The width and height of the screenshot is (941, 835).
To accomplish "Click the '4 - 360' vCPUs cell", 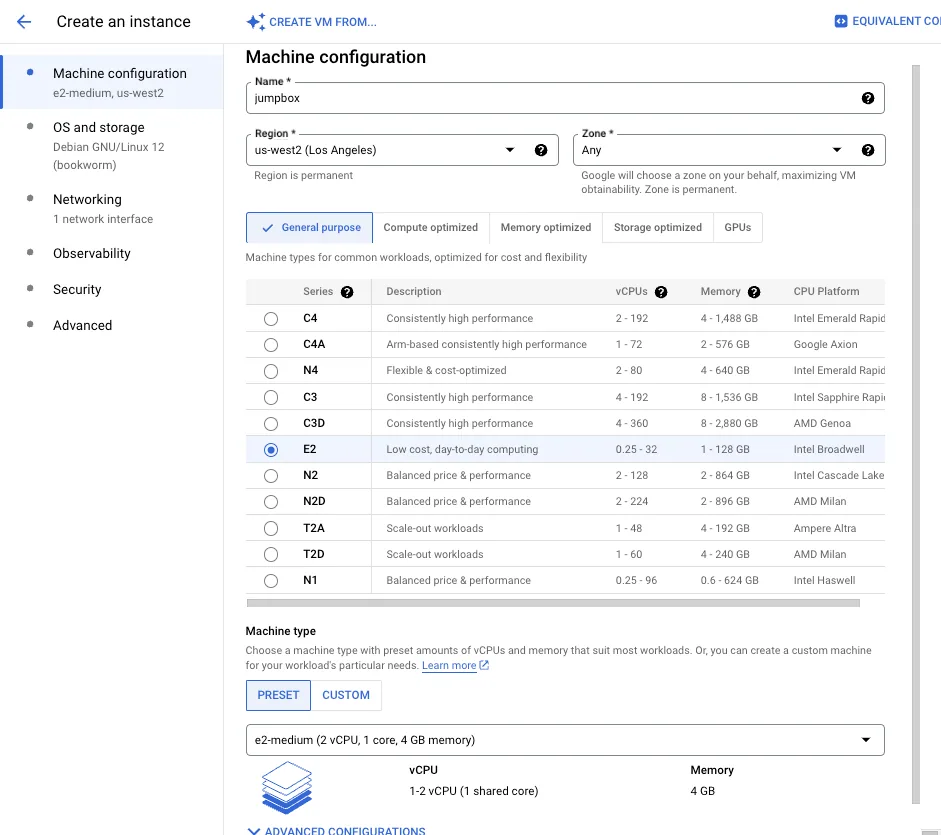I will tap(631, 424).
